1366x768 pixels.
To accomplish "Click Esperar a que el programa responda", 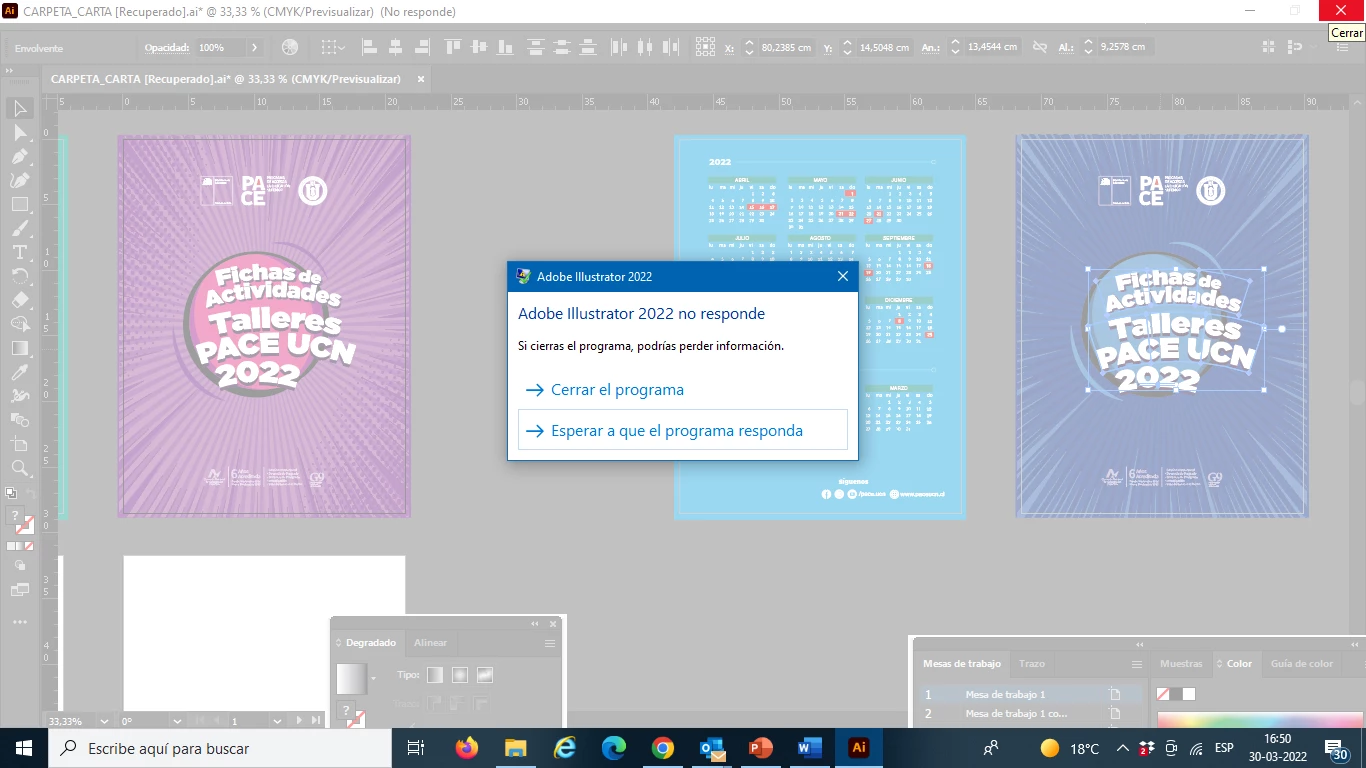I will [x=683, y=431].
